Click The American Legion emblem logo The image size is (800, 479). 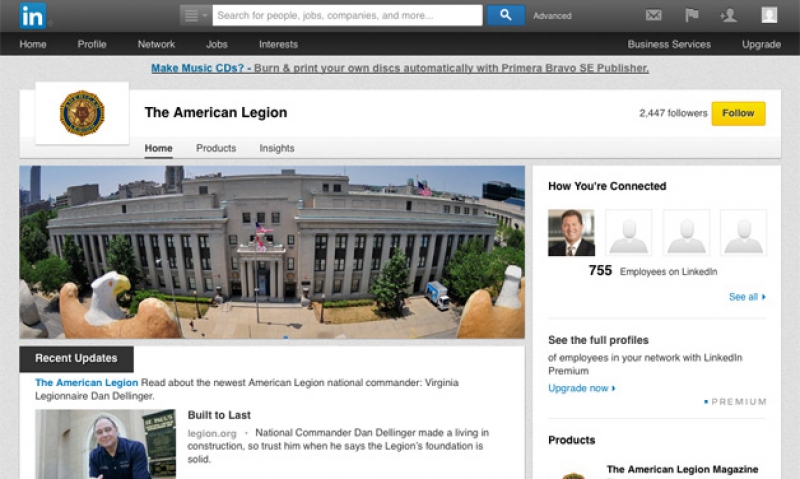[82, 113]
